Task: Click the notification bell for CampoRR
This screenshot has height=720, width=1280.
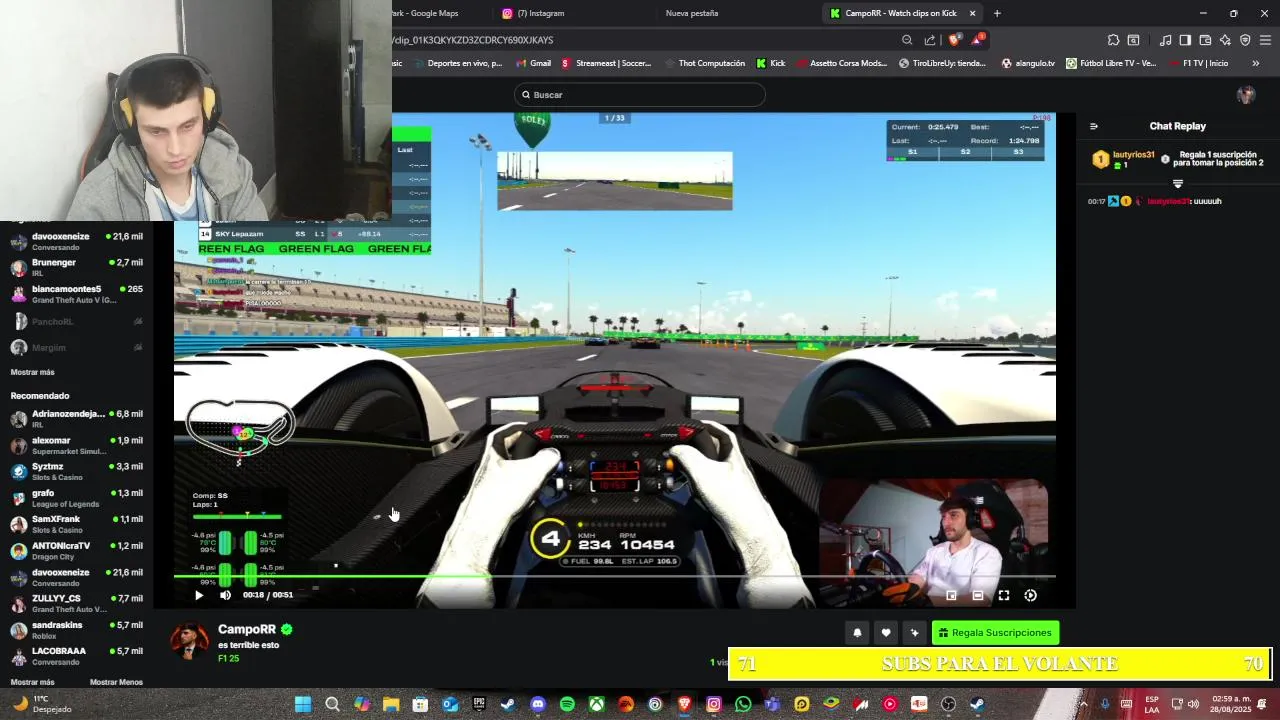Action: coord(857,633)
